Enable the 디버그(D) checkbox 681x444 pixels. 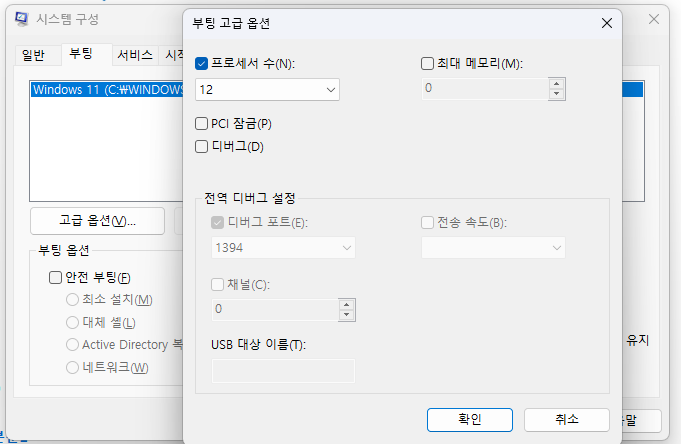[x=202, y=146]
